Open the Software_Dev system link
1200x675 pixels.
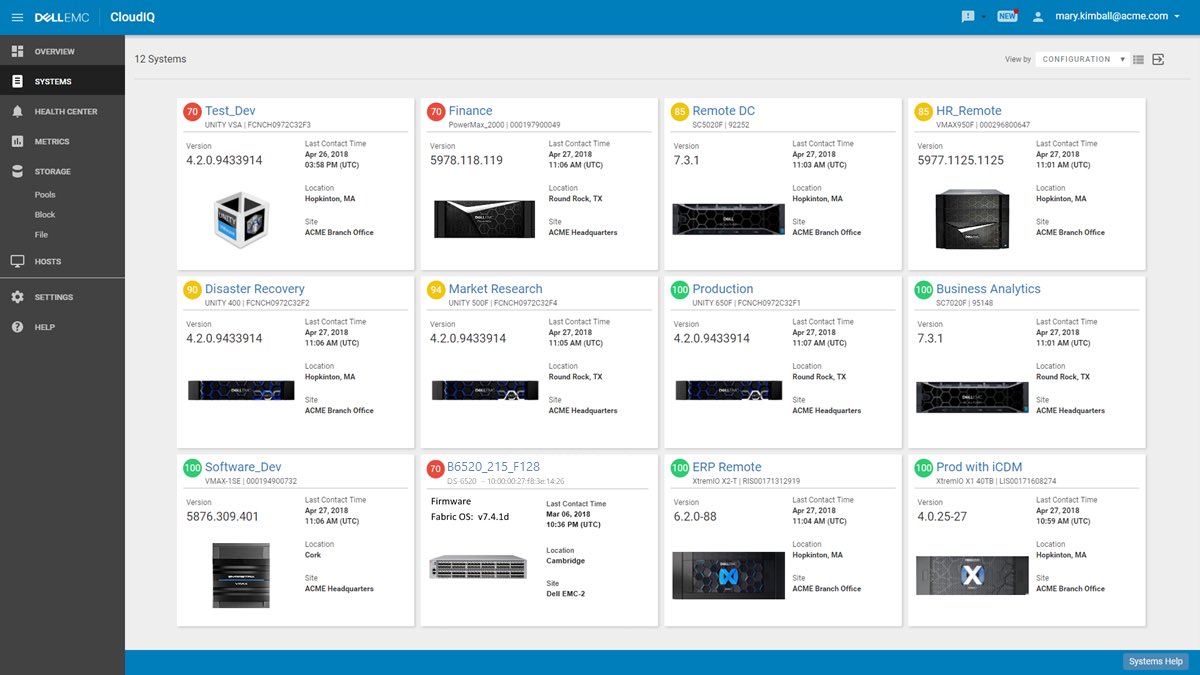click(x=243, y=467)
